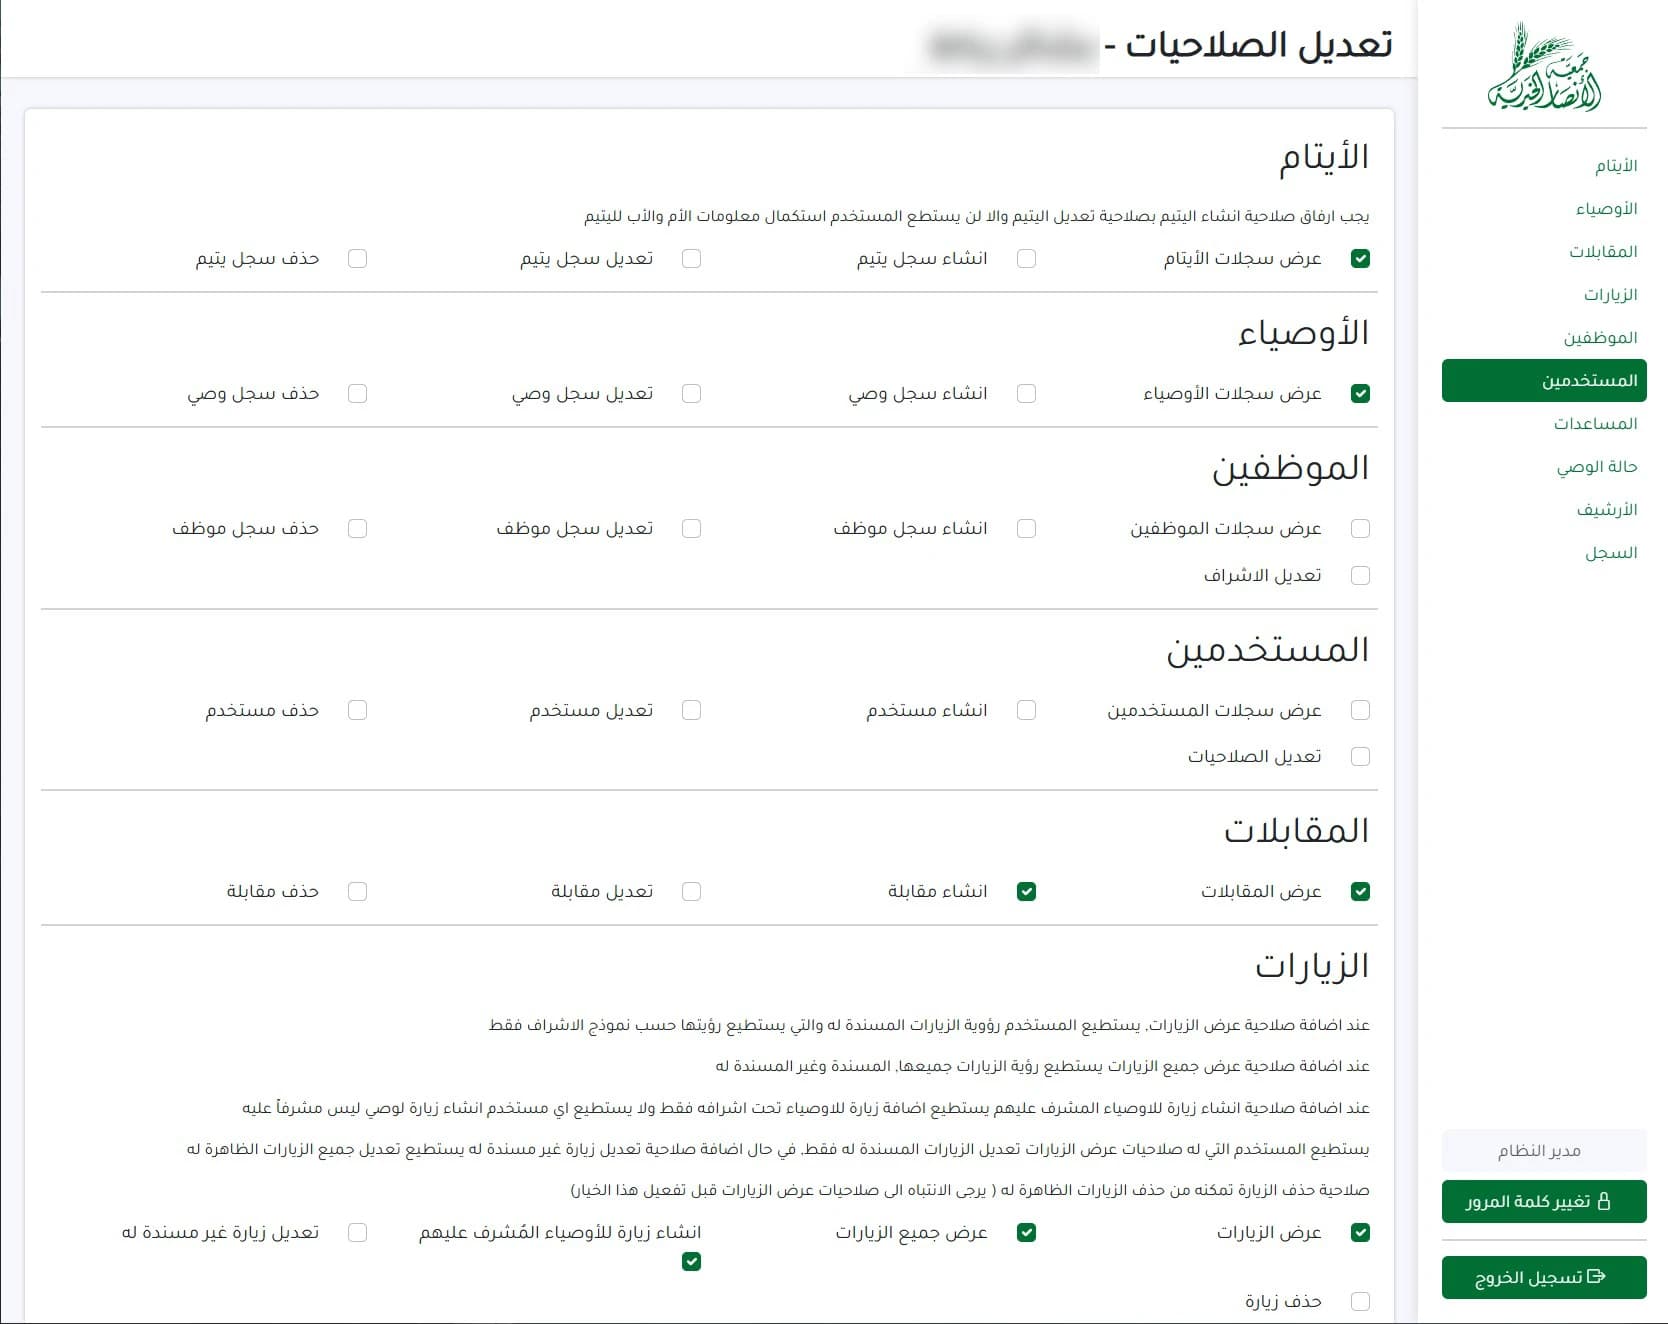
Task: Select the active المستخدمين sidebar item
Action: 1544,381
